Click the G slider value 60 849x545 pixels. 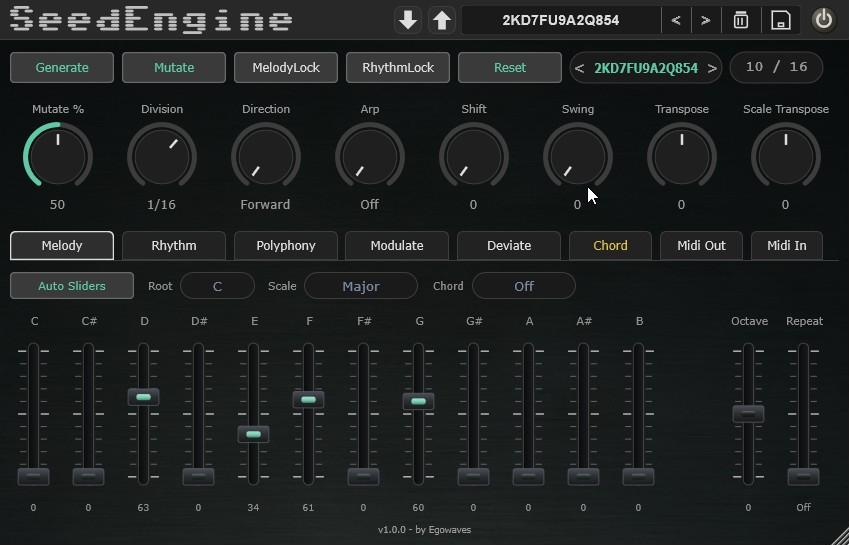click(x=418, y=508)
